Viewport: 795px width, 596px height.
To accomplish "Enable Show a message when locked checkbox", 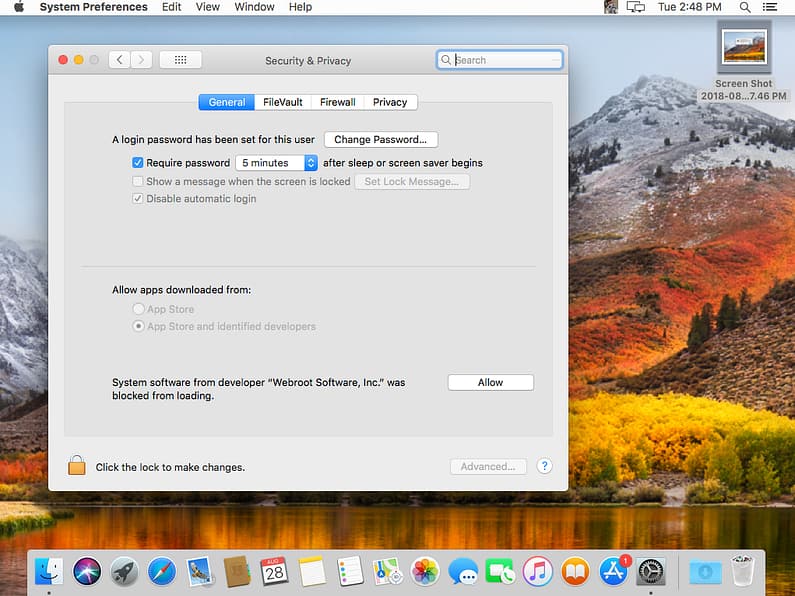I will (x=138, y=182).
